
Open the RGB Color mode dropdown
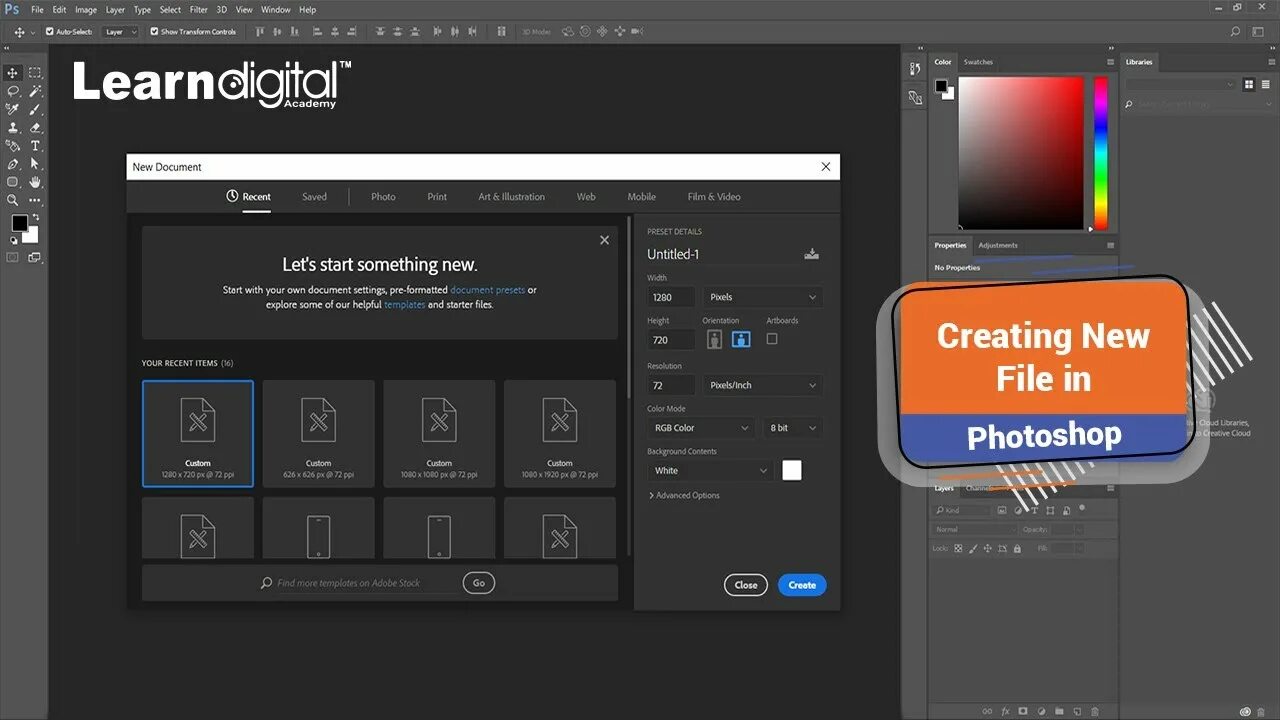click(x=701, y=428)
